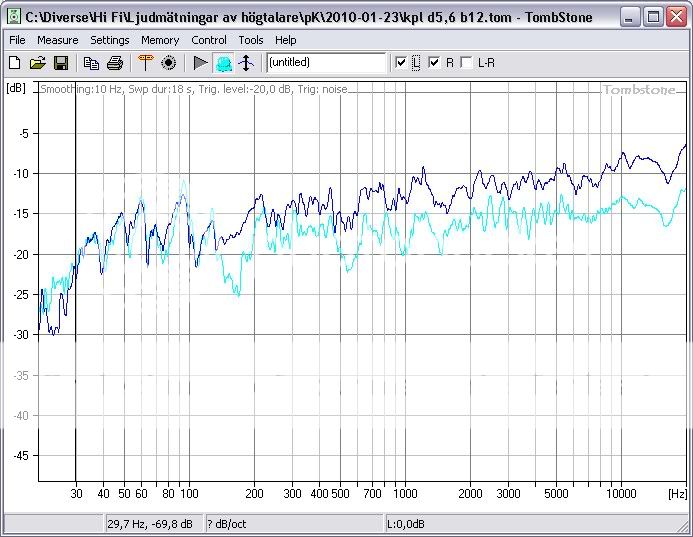This screenshot has width=693, height=537.
Task: Open the Settings menu
Action: pyautogui.click(x=109, y=40)
